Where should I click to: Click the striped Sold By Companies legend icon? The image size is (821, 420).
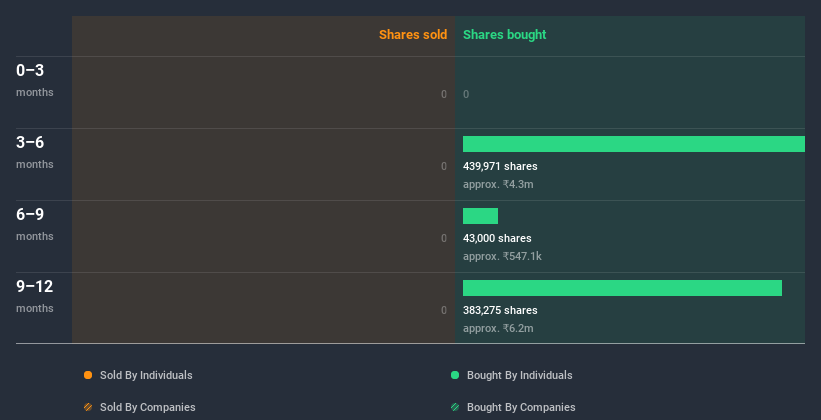(88, 407)
